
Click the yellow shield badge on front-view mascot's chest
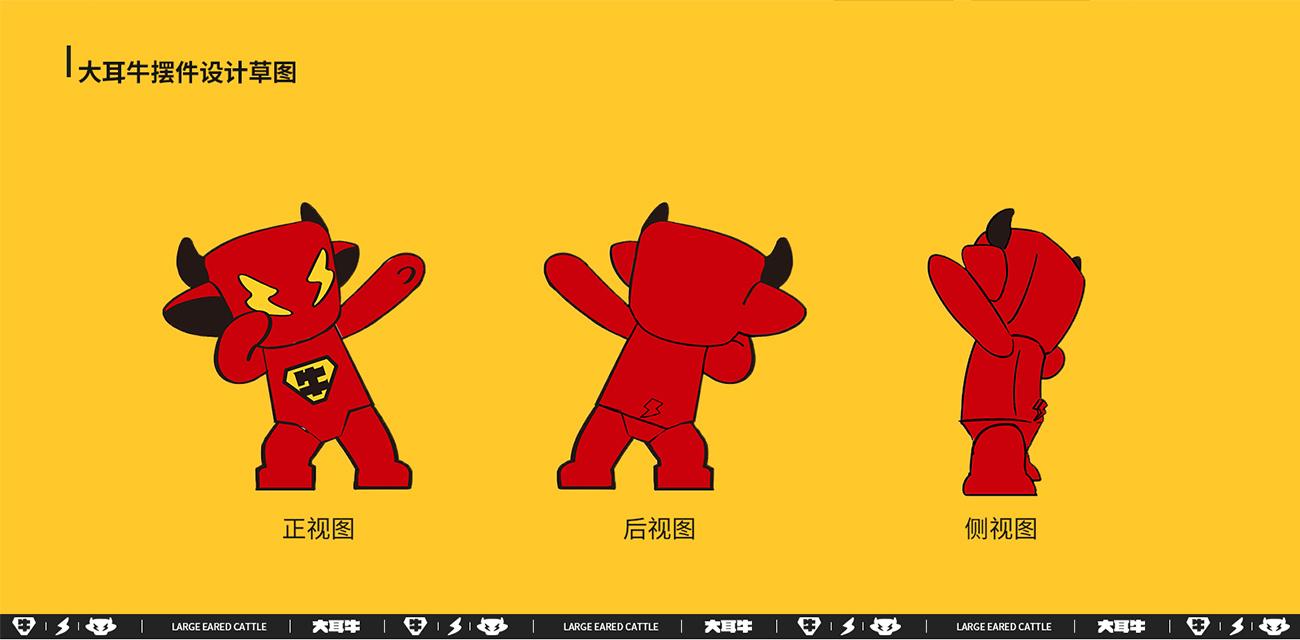309,380
